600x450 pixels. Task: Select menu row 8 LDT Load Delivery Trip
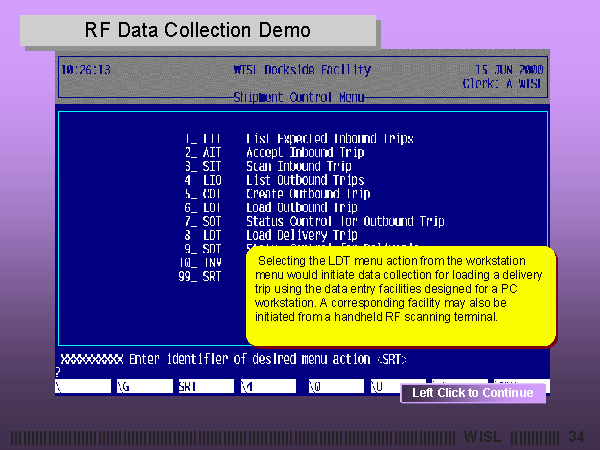coord(271,235)
